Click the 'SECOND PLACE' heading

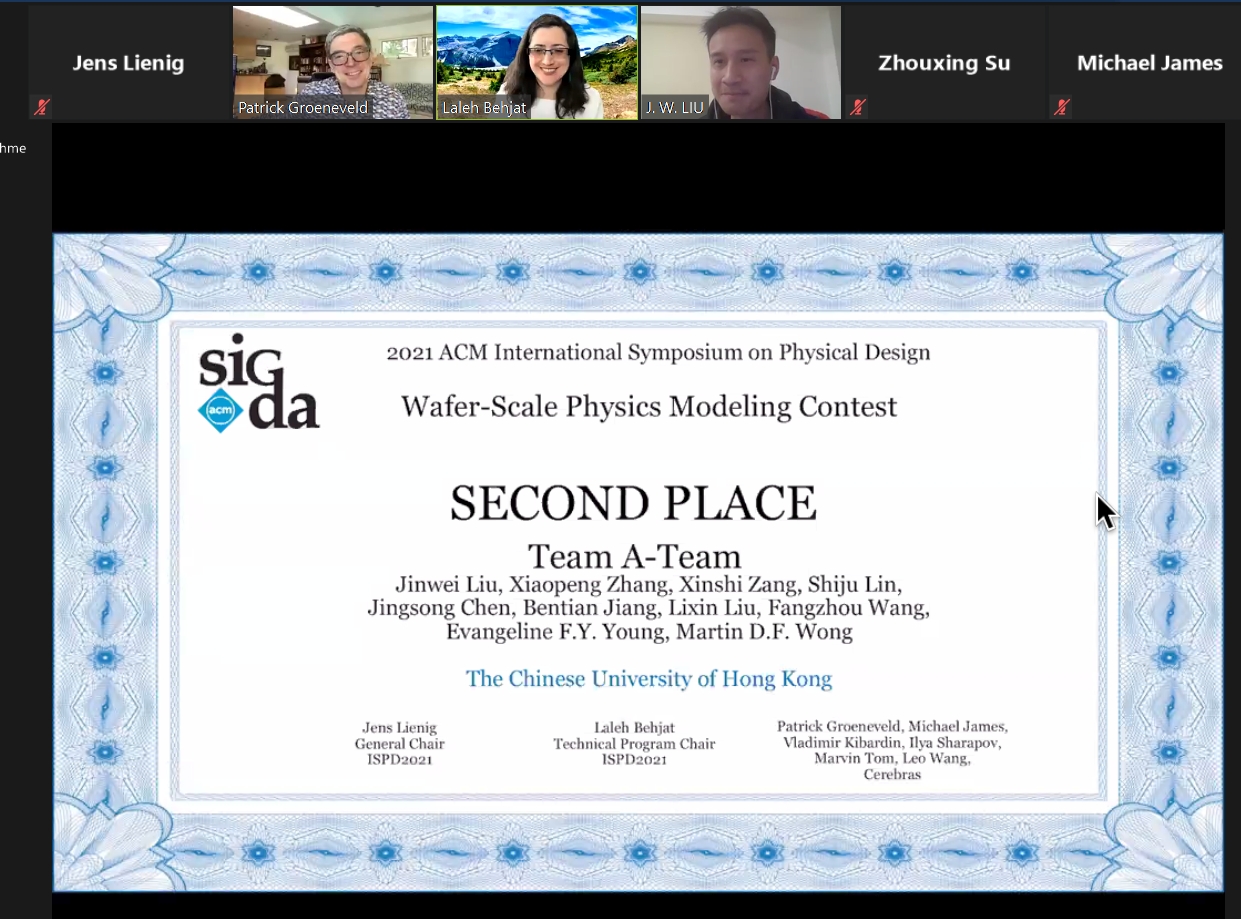tap(632, 504)
